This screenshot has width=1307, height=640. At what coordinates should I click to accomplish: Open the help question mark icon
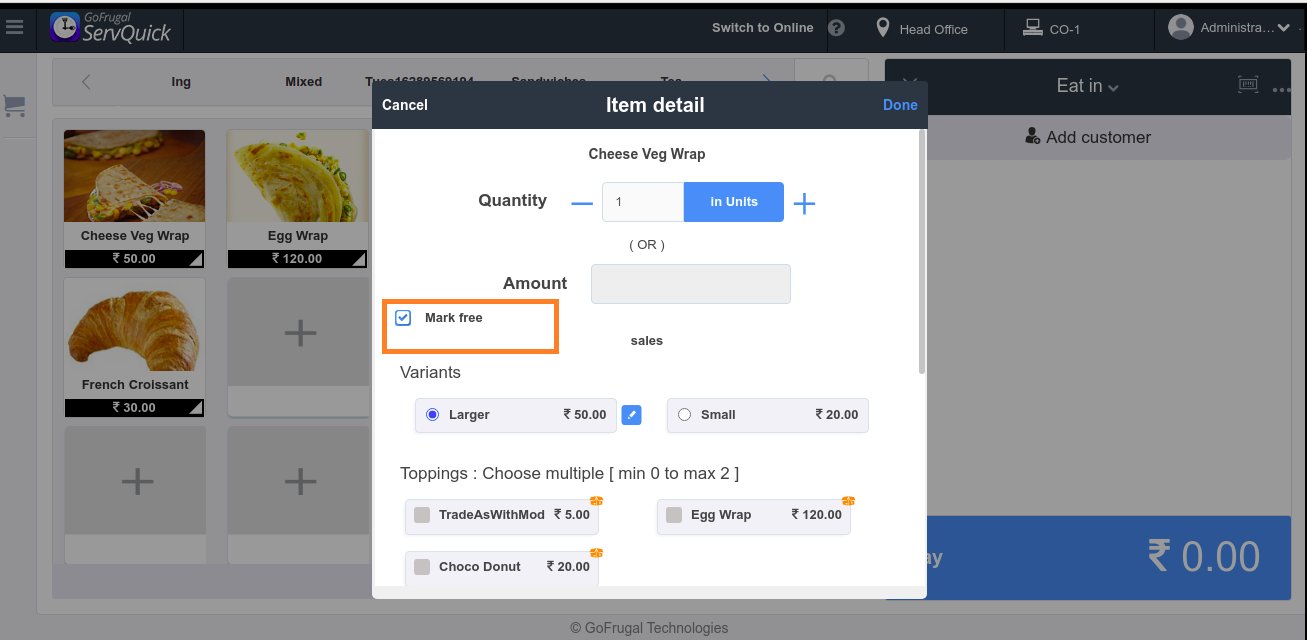[x=837, y=28]
